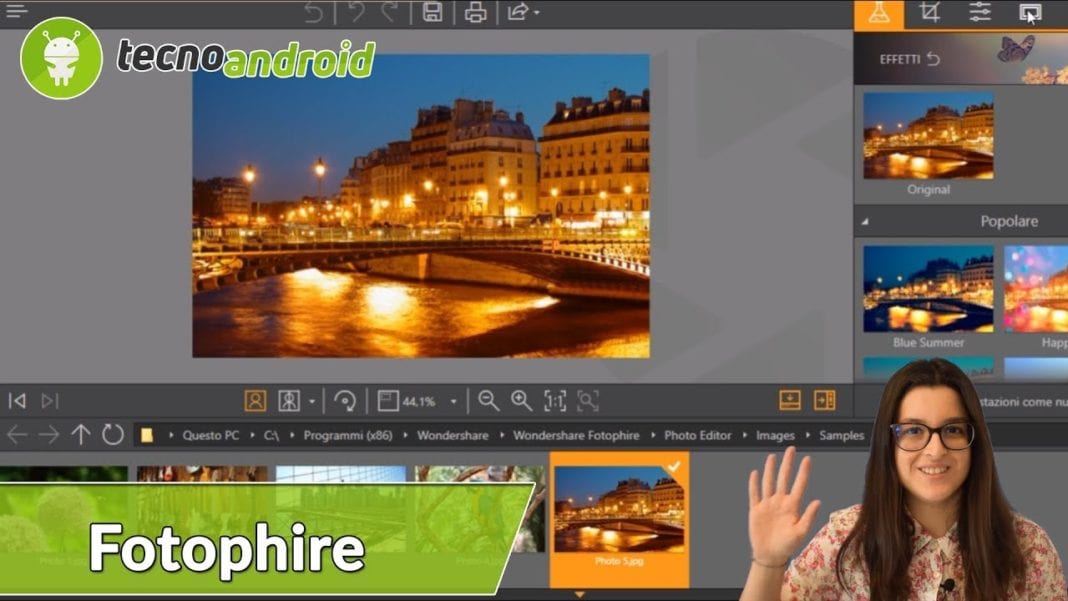Collapse the Popolare effects section
Viewport: 1068px width, 601px height.
coord(865,221)
